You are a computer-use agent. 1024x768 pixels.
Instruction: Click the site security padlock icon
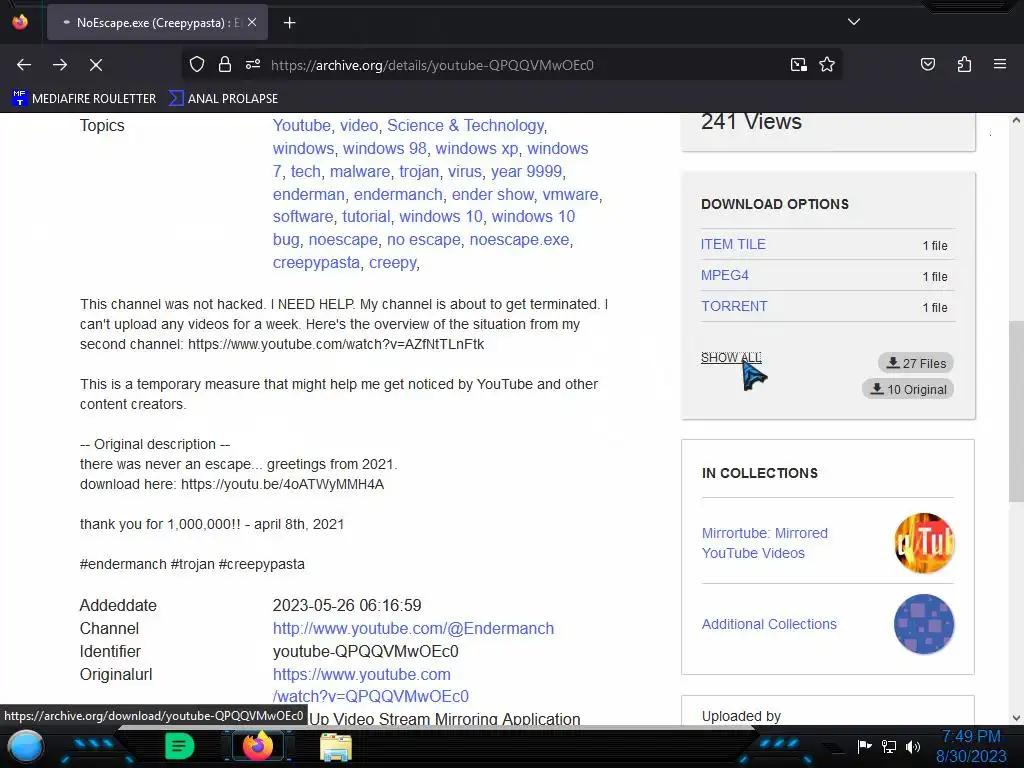225,64
